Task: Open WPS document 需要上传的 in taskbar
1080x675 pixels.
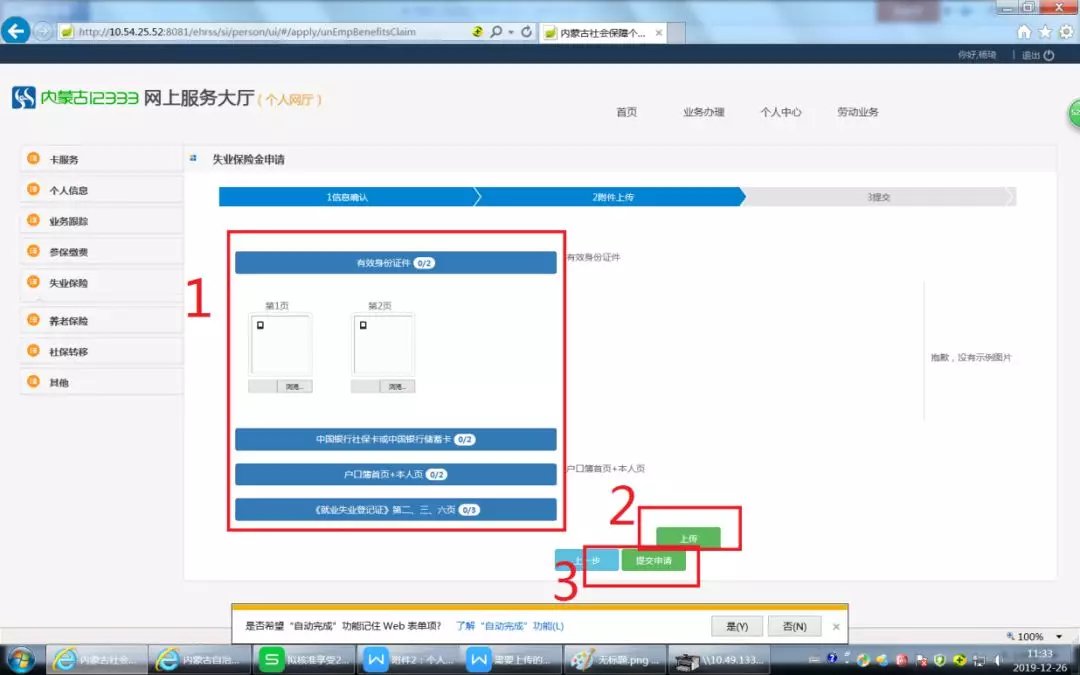Action: (x=511, y=660)
